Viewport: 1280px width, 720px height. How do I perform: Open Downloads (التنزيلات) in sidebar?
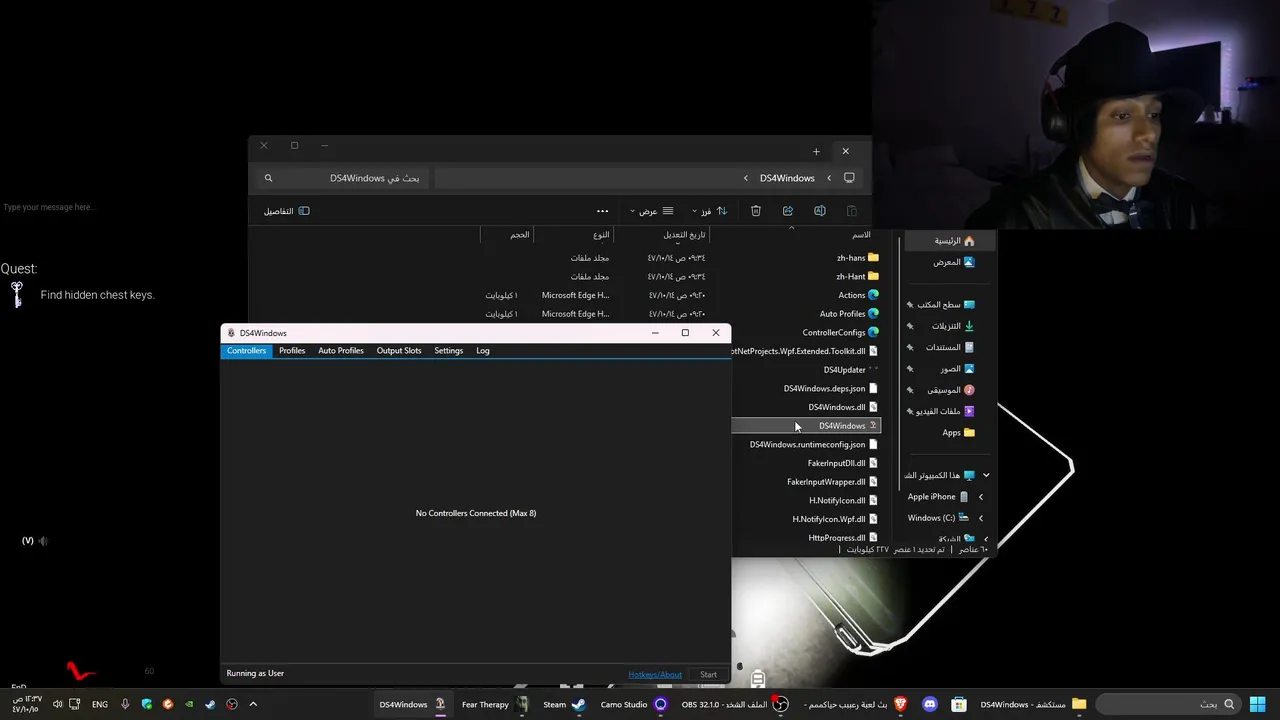[953, 326]
